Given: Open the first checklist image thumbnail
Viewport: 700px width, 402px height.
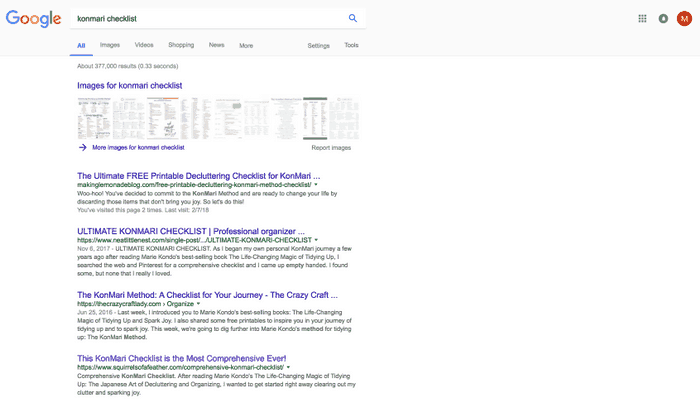Looking at the screenshot, I should click(x=94, y=118).
